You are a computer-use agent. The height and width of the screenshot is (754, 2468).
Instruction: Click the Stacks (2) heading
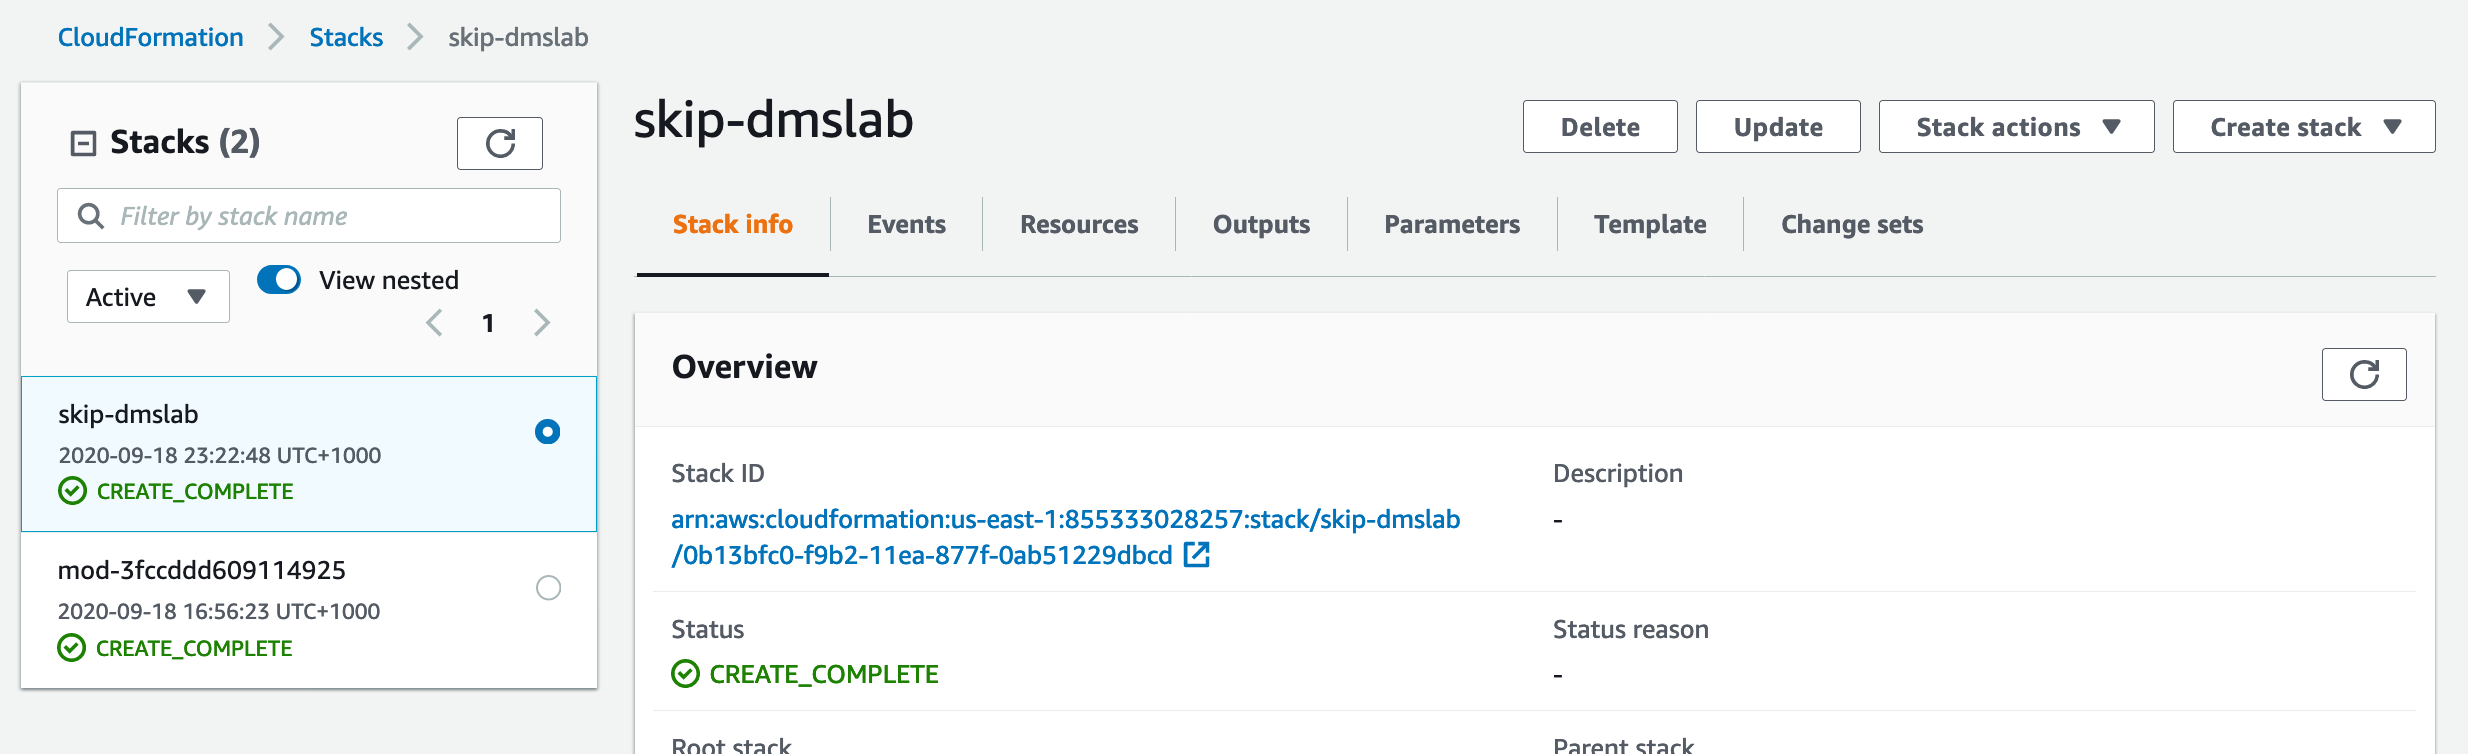click(x=185, y=142)
